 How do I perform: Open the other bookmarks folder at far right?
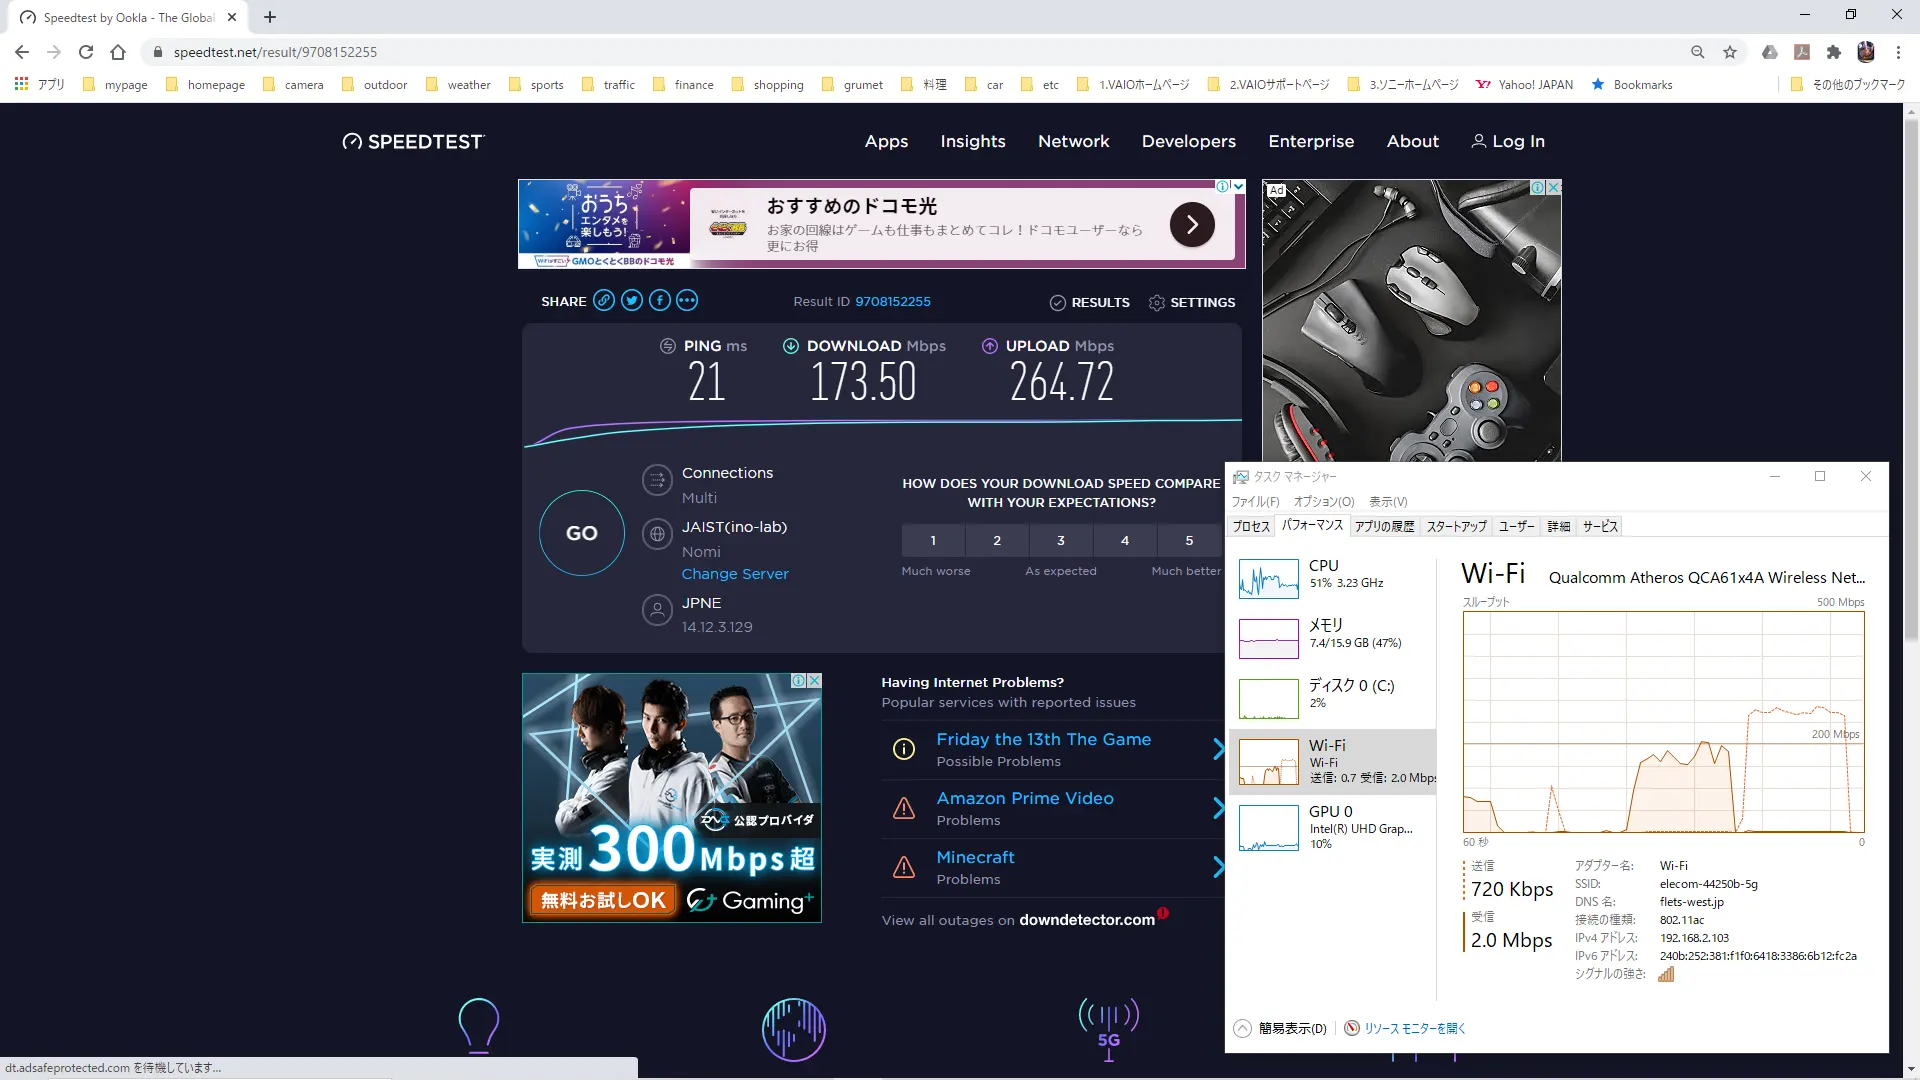1848,85
